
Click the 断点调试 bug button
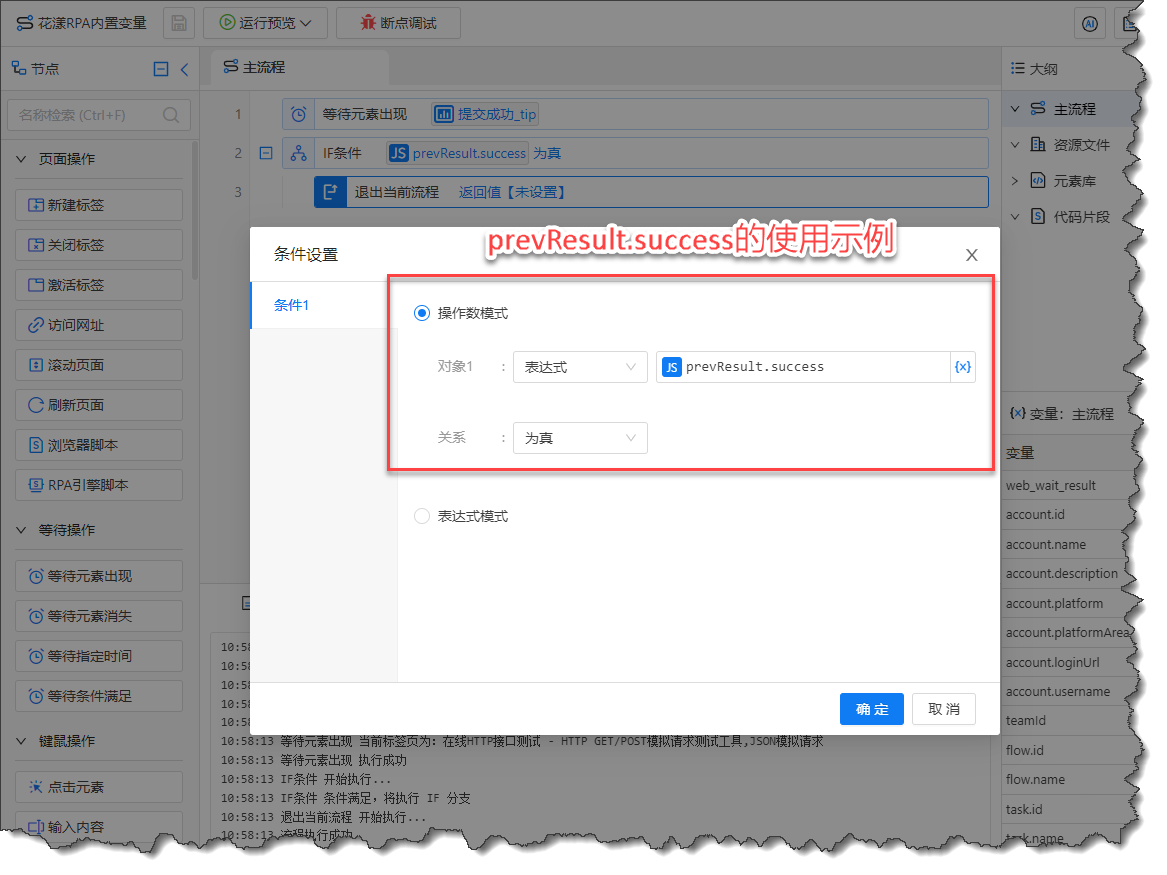[398, 23]
